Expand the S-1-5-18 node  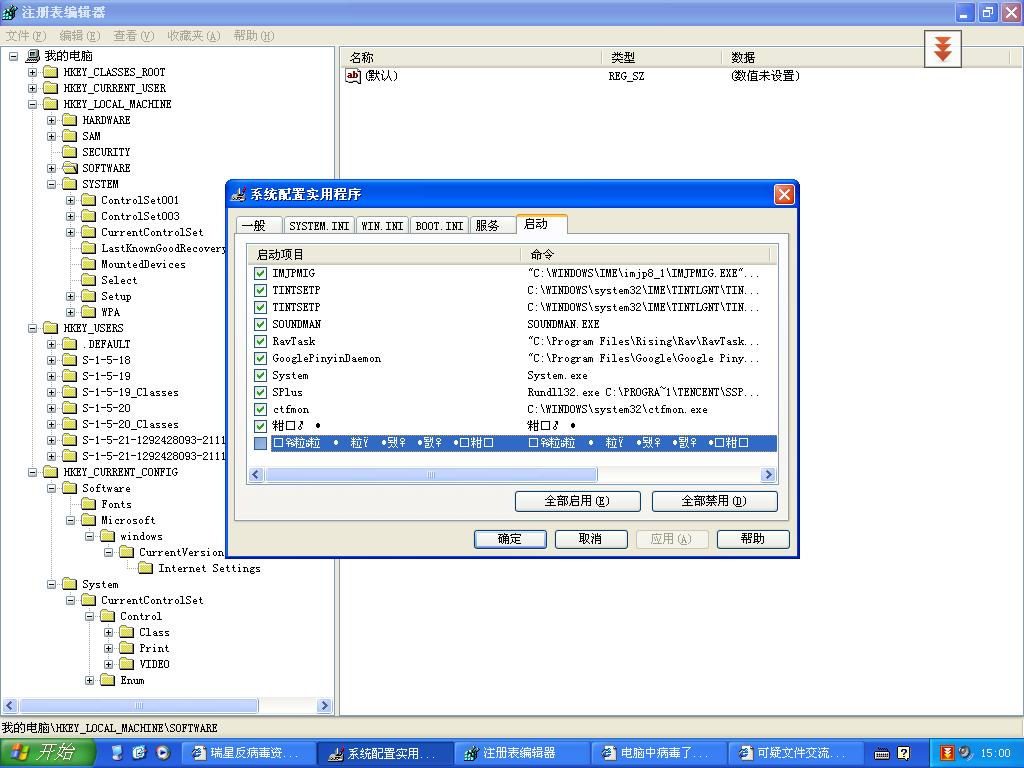[51, 360]
